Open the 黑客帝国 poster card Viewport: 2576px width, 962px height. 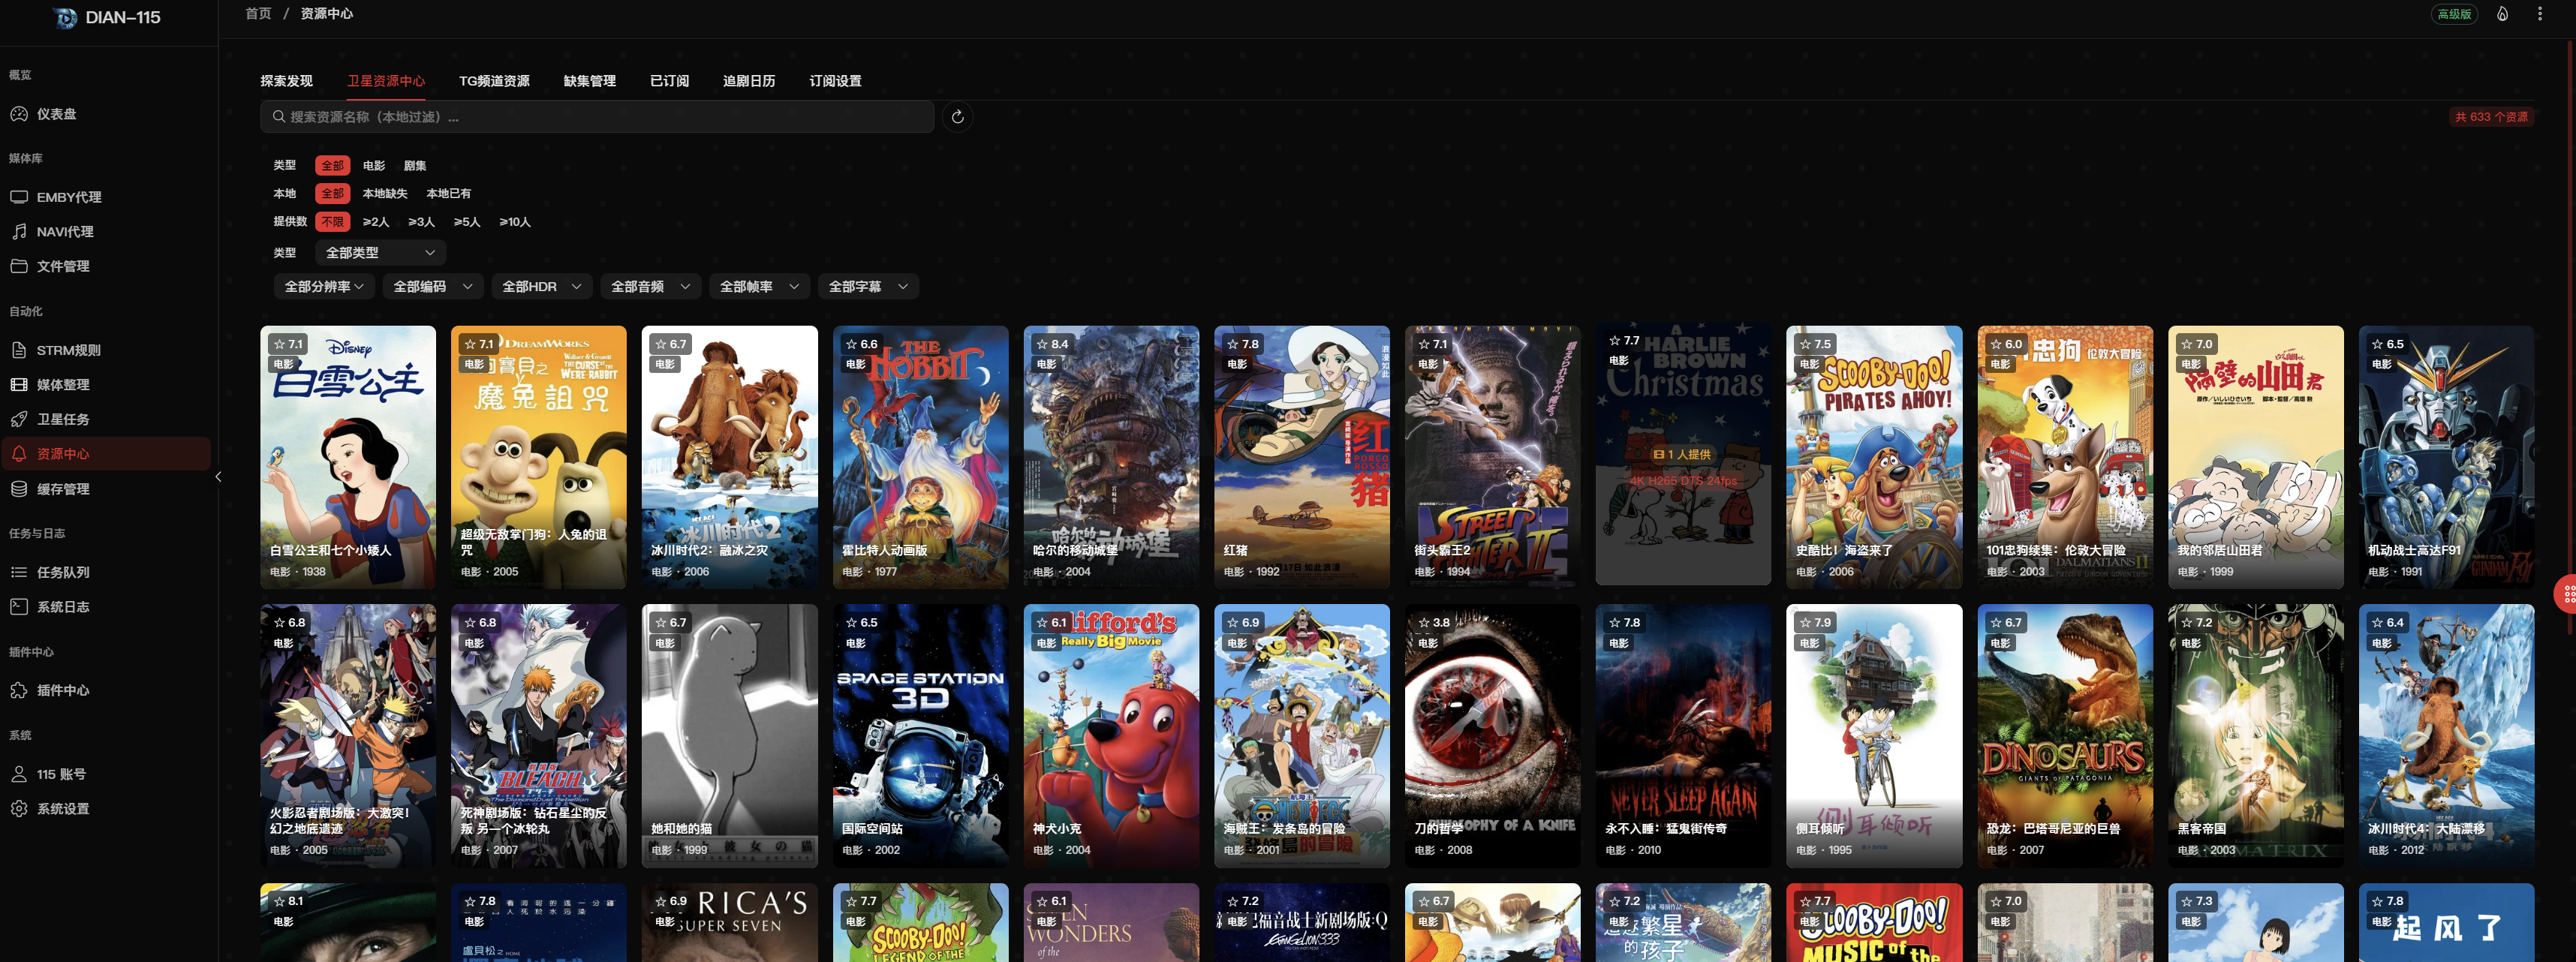coord(2256,735)
